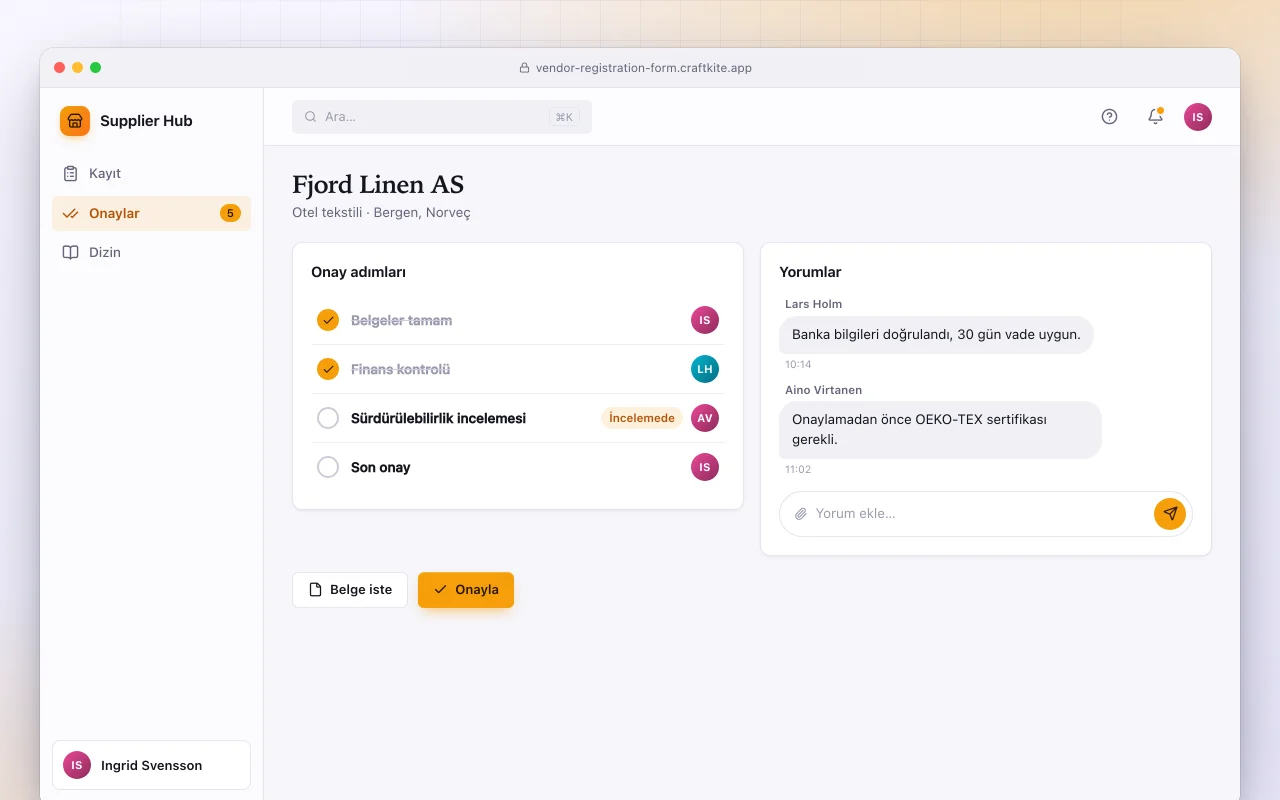
Task: Open Kayıt in the sidebar
Action: 151,174
